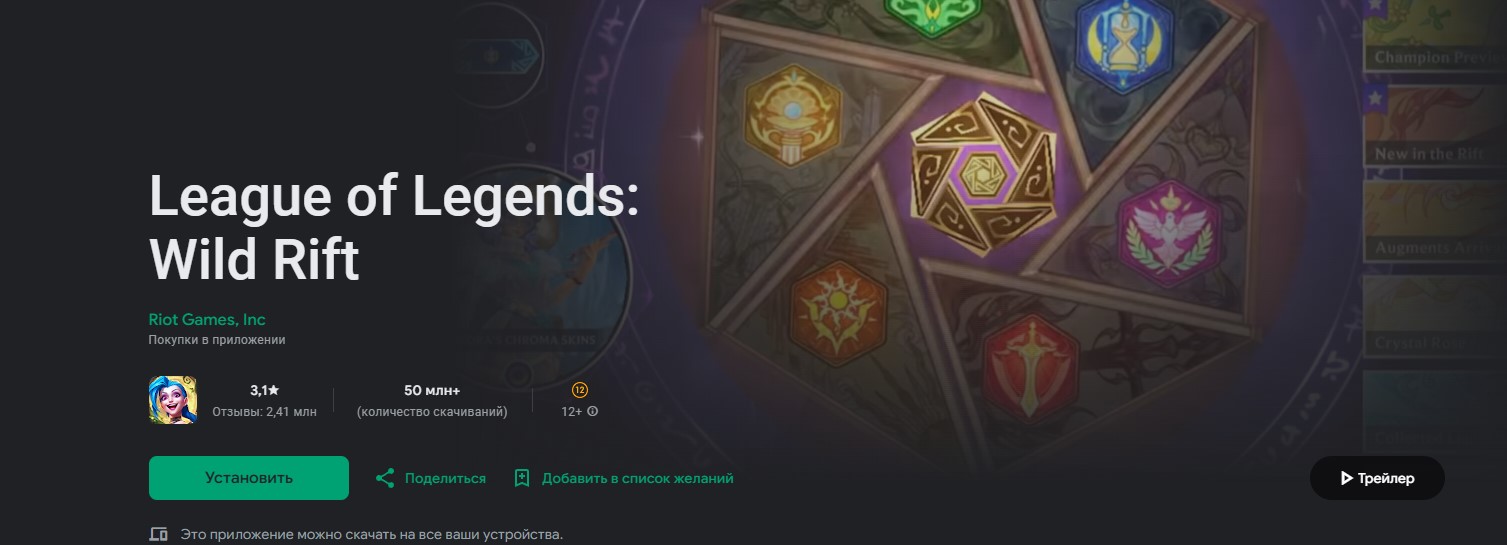The image size is (1507, 545).
Task: Click the Jinx app icon thumbnail
Action: click(173, 400)
